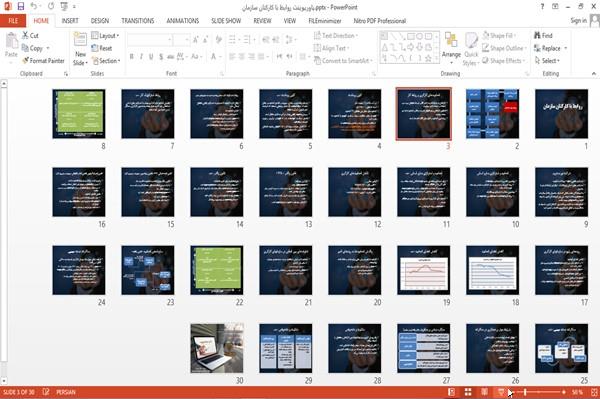
Task: Expand the Layout dropdown
Action: click(x=106, y=36)
